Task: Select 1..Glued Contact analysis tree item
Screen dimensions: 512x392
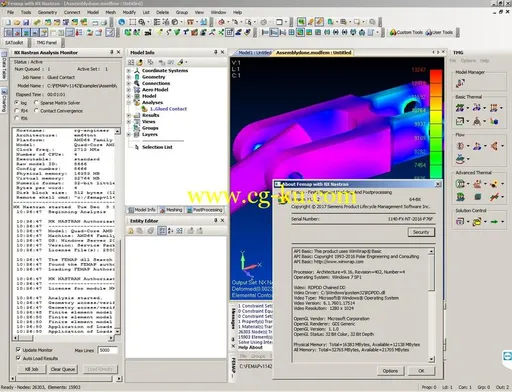Action: (168, 109)
